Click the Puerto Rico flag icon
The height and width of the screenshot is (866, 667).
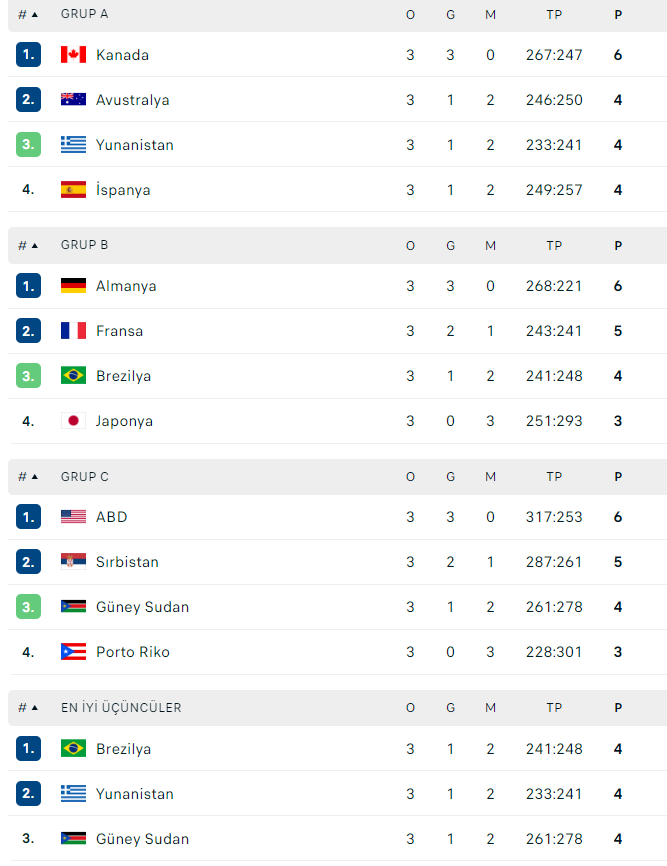pos(73,652)
